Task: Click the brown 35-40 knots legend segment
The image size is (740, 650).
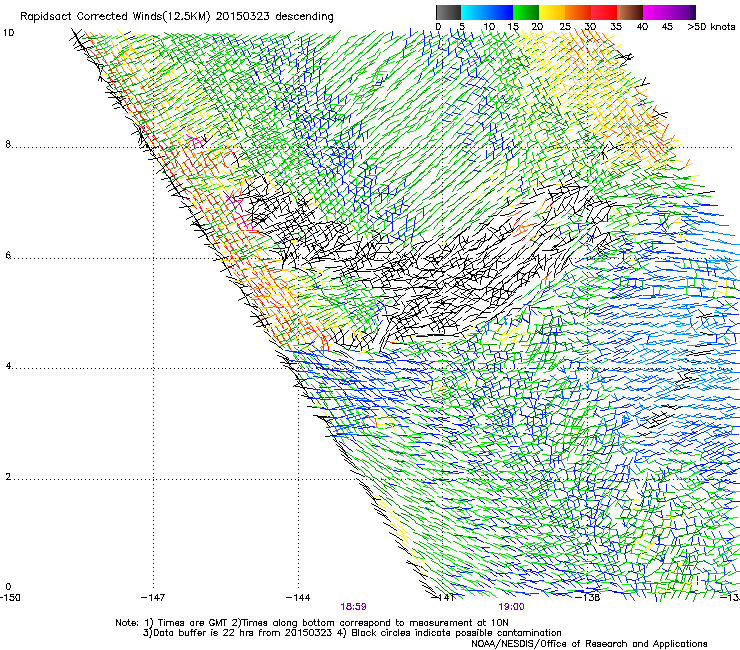Action: 630,12
